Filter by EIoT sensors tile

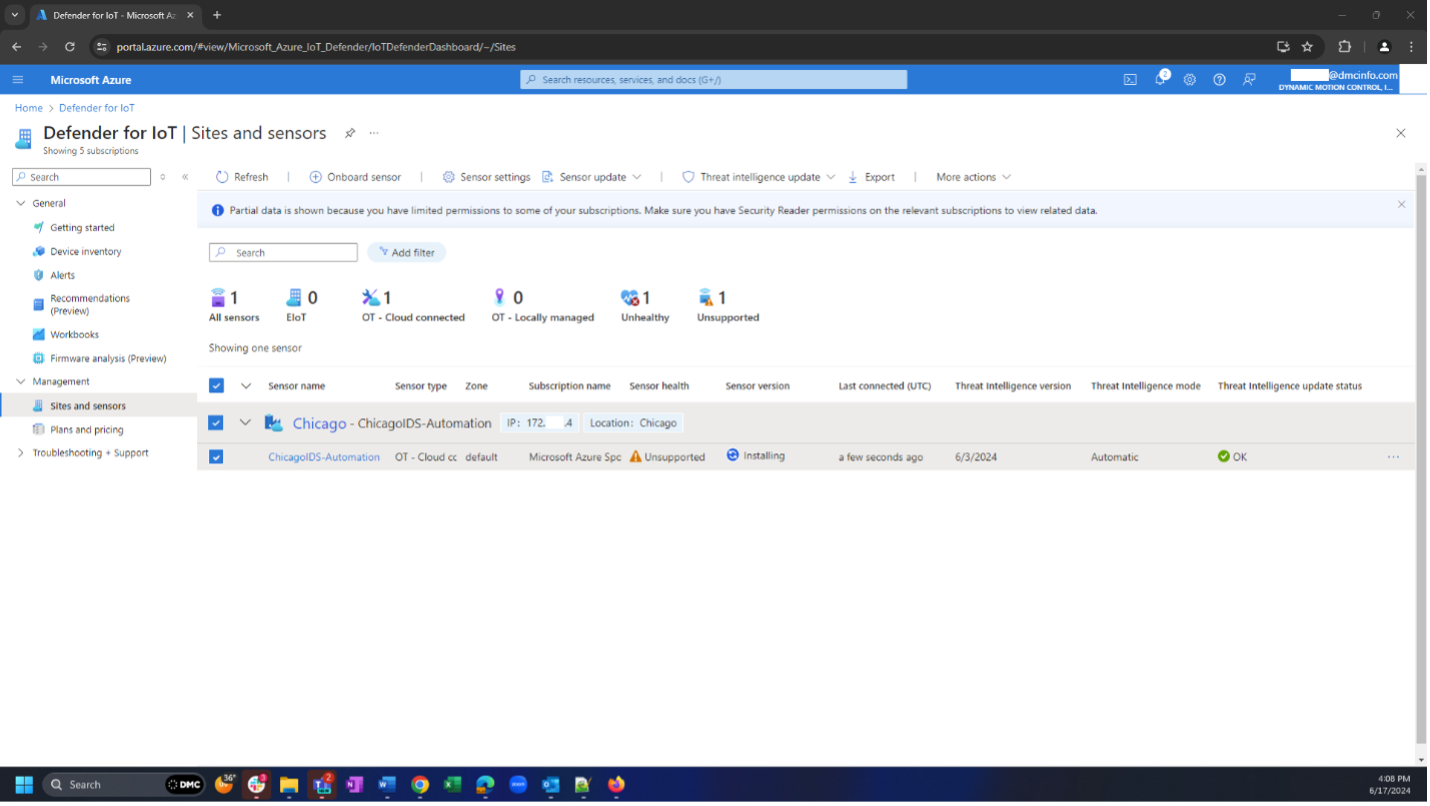pos(300,305)
